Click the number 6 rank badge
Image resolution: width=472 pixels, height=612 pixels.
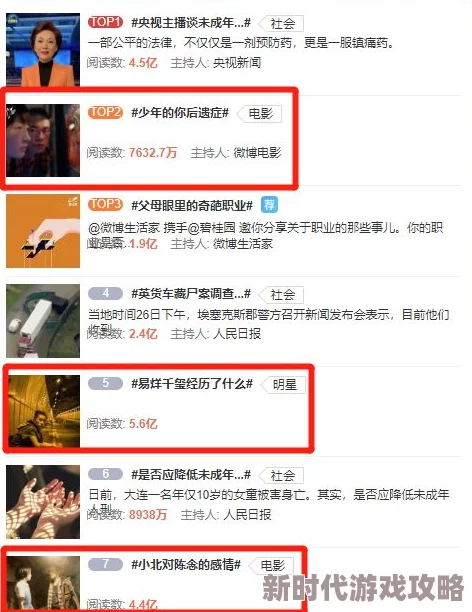(x=105, y=474)
